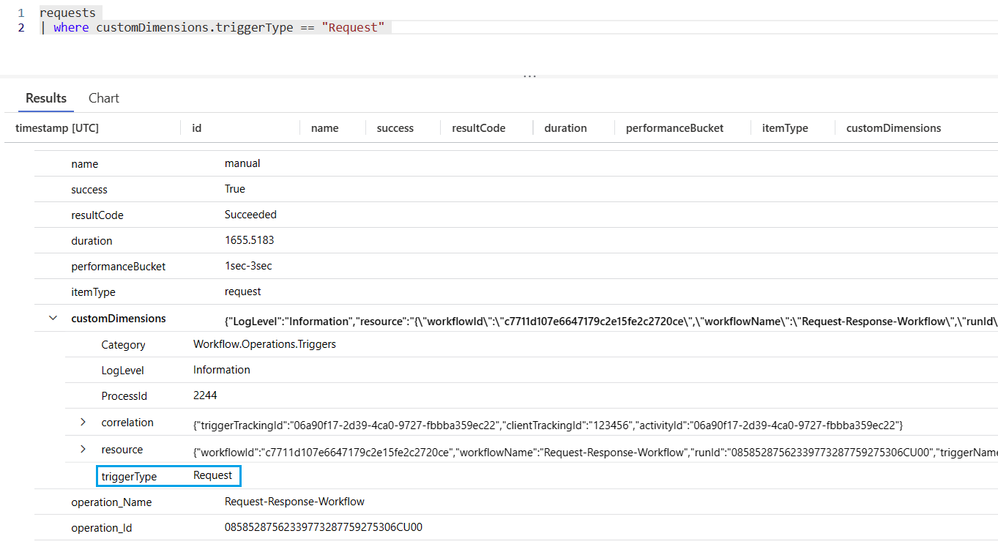
Task: Click the 'Category' property label
Action: (123, 345)
